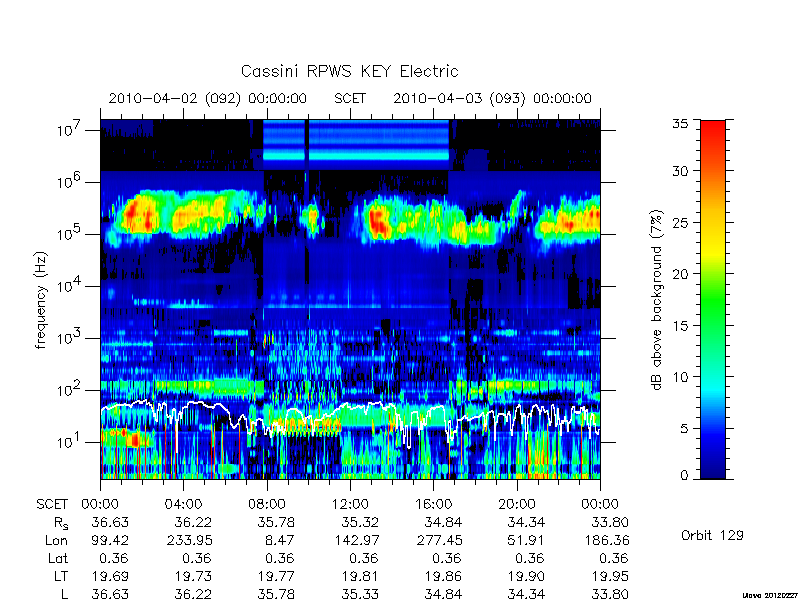Click the 10 value on the color scale
Screen dimensions: 800x600
click(680, 377)
